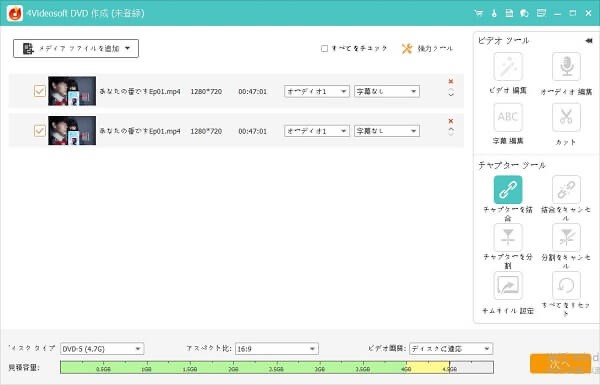Select the first video thumbnail
600x385 pixels.
[x=72, y=91]
